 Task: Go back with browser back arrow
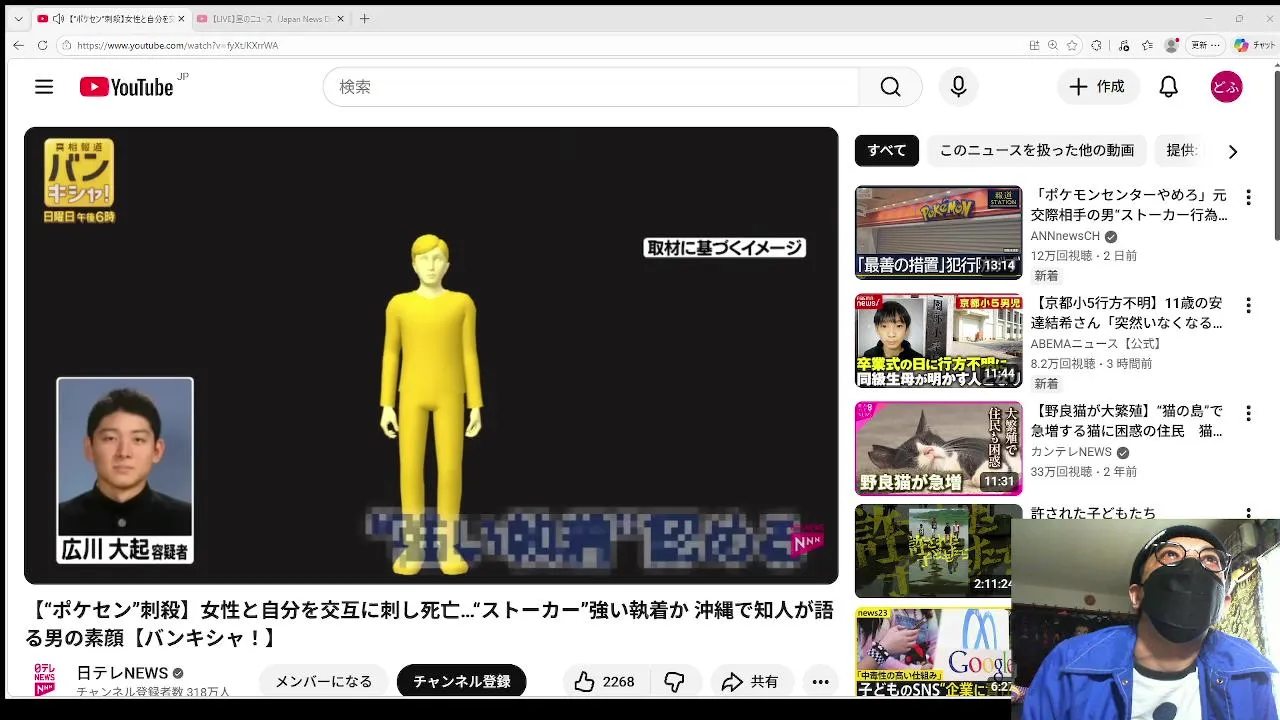(x=18, y=45)
